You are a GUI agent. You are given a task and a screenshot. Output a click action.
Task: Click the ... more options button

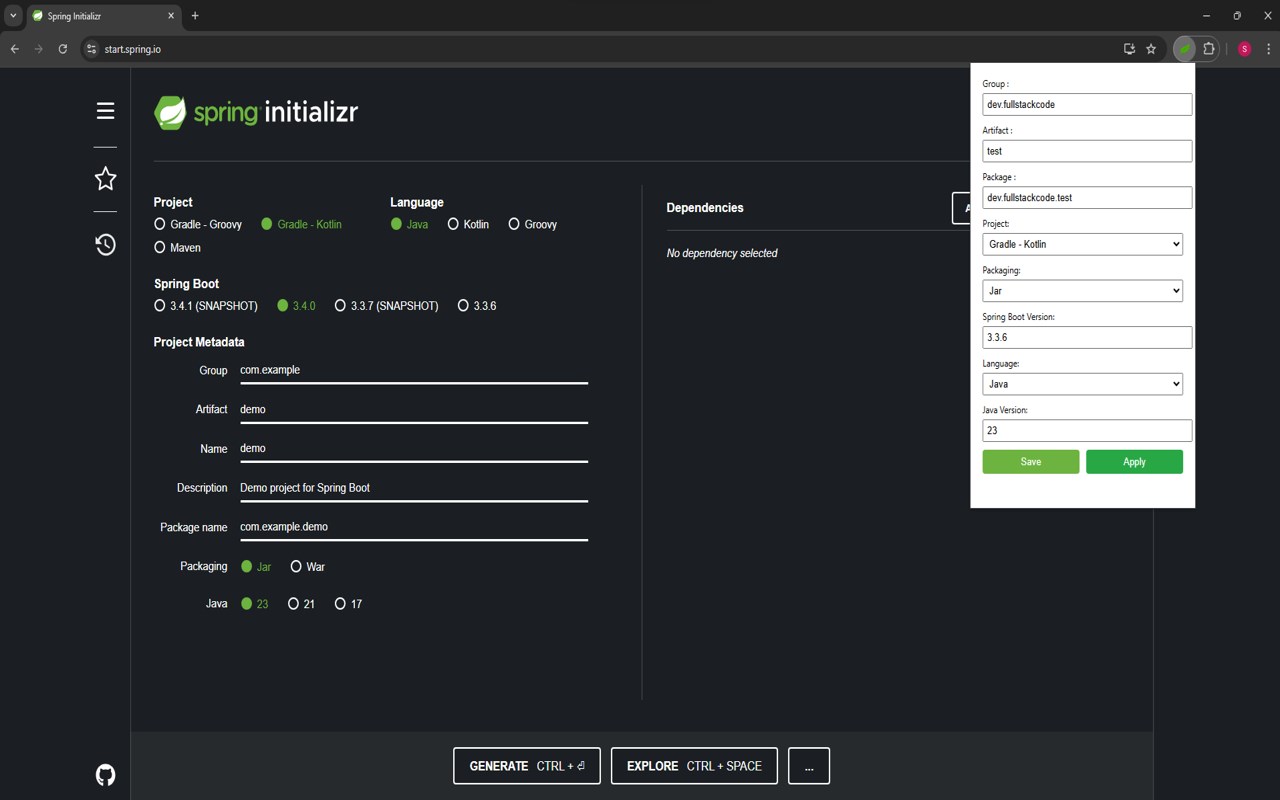tap(809, 766)
